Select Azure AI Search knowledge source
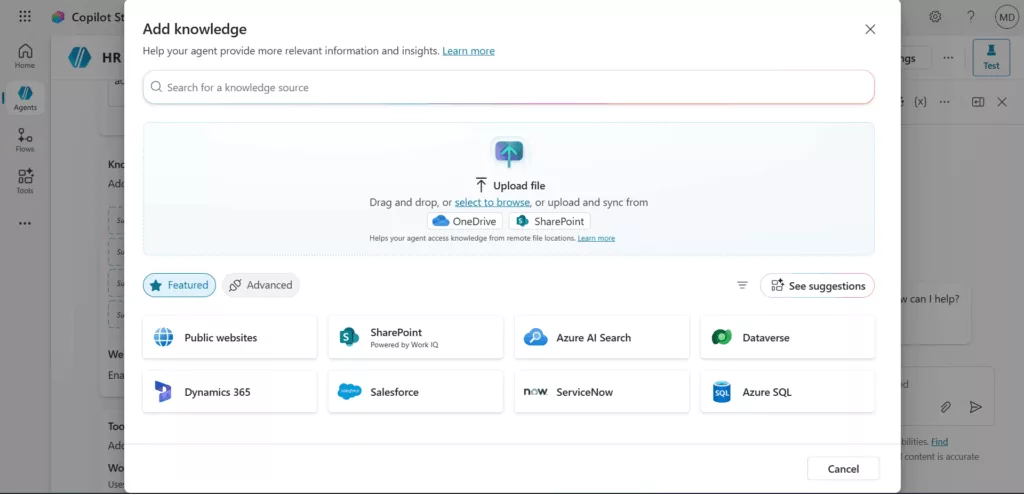 click(x=601, y=337)
